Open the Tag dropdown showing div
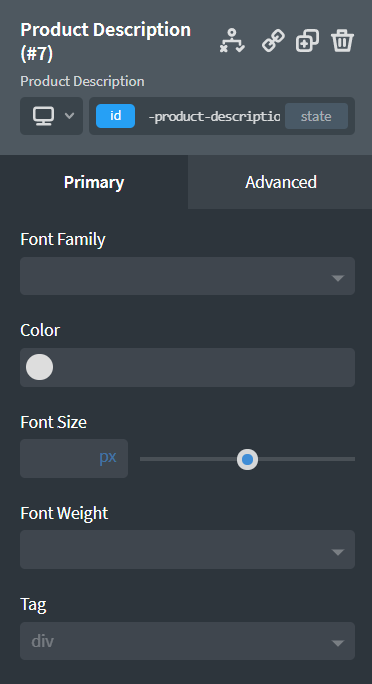 tap(188, 641)
